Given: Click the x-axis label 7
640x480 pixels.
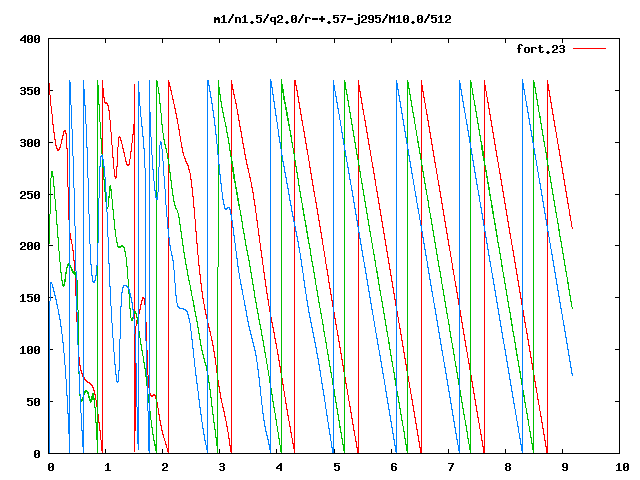Looking at the screenshot, I should pyautogui.click(x=451, y=467).
